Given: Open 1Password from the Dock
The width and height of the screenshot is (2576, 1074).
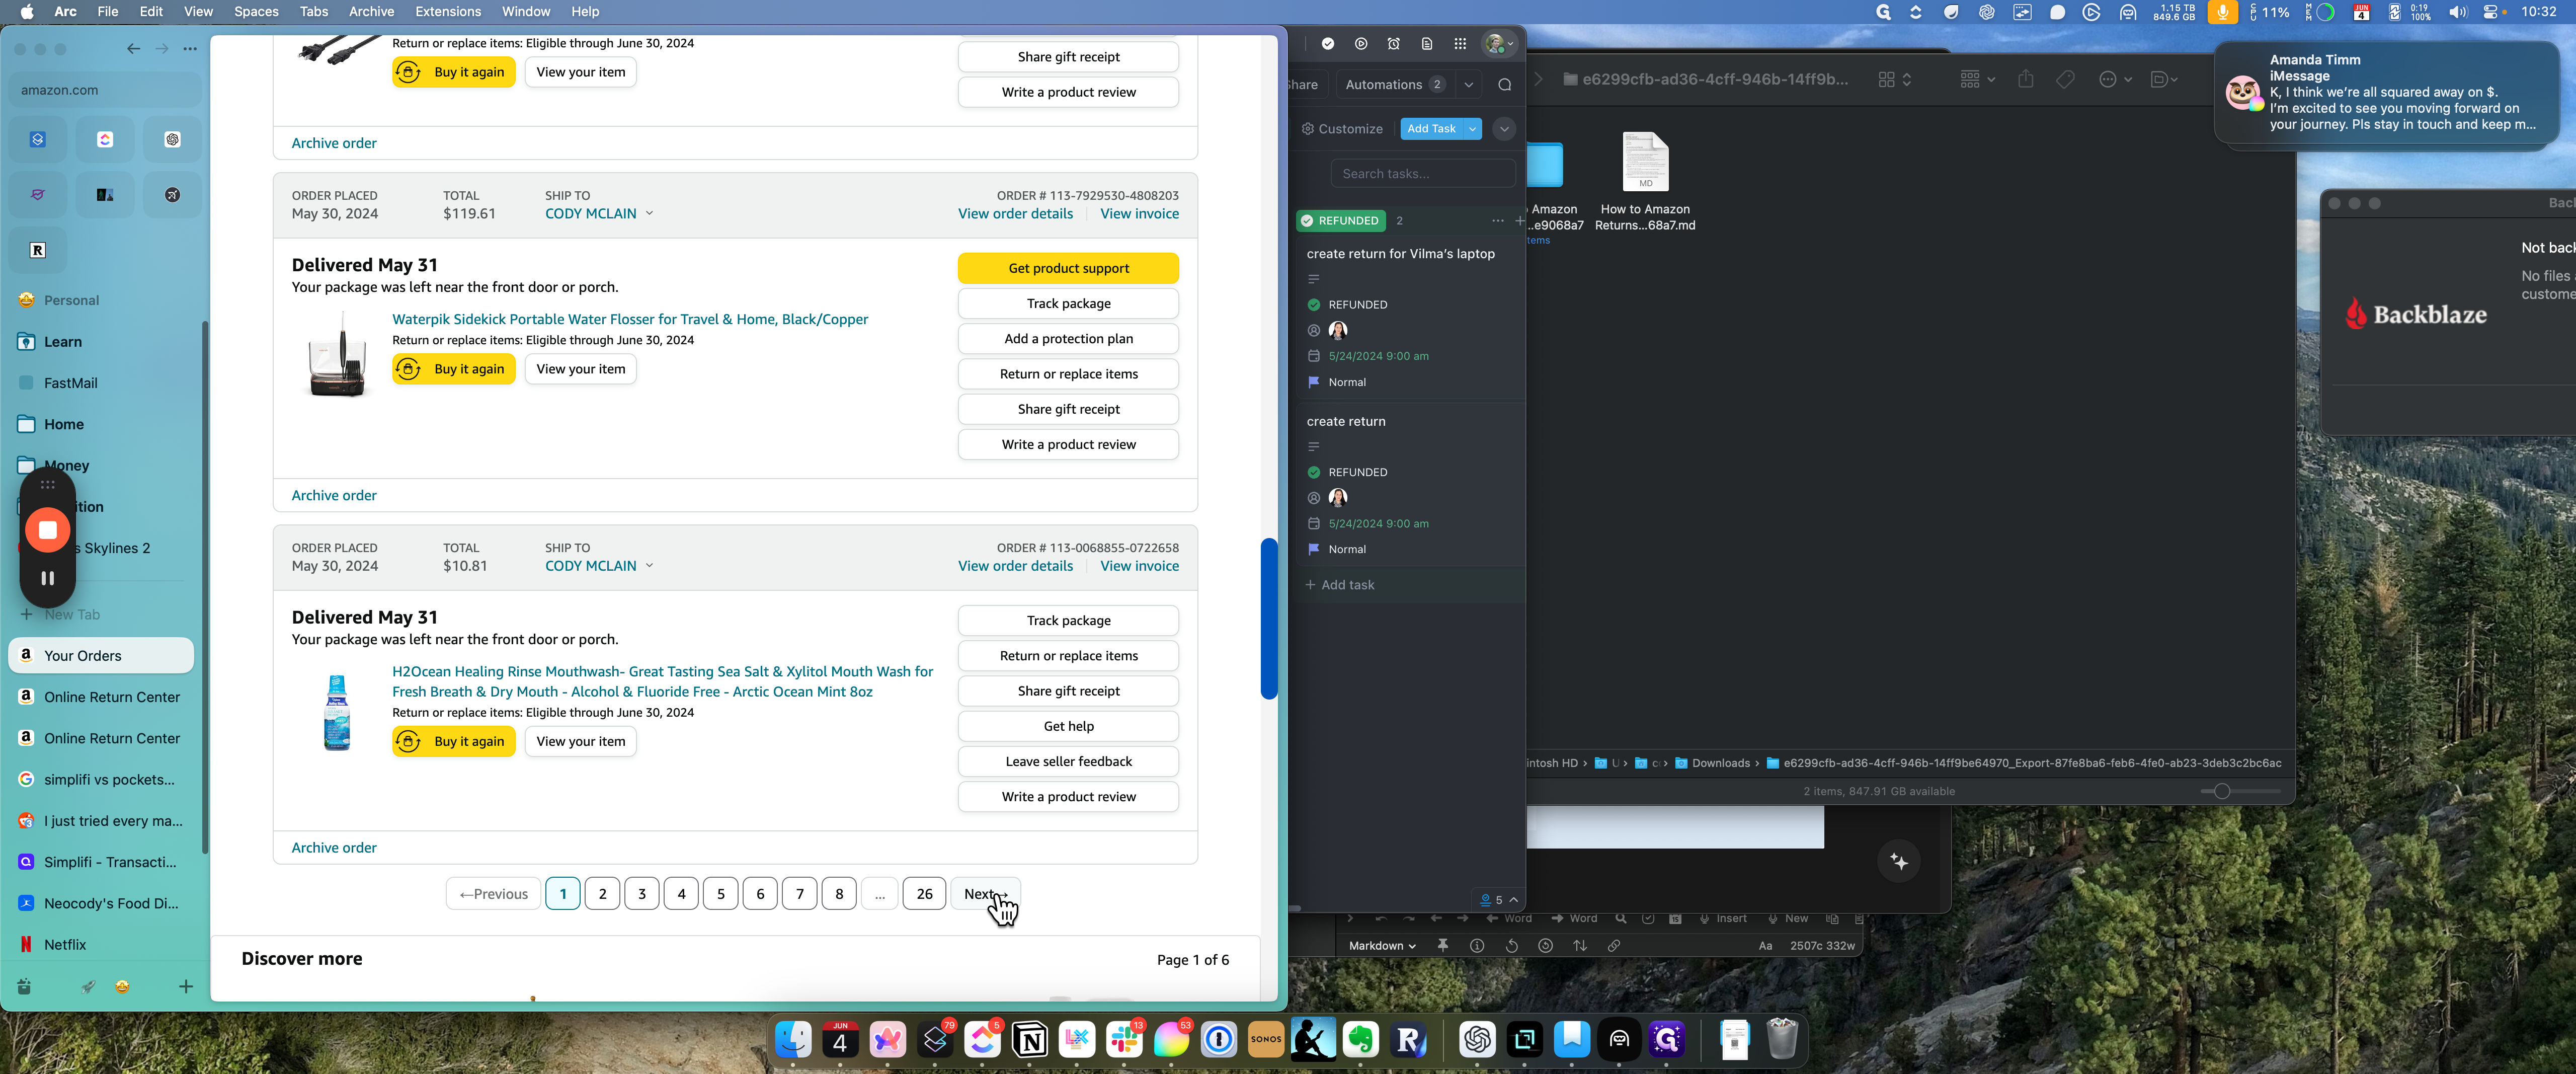Looking at the screenshot, I should 1219,1040.
